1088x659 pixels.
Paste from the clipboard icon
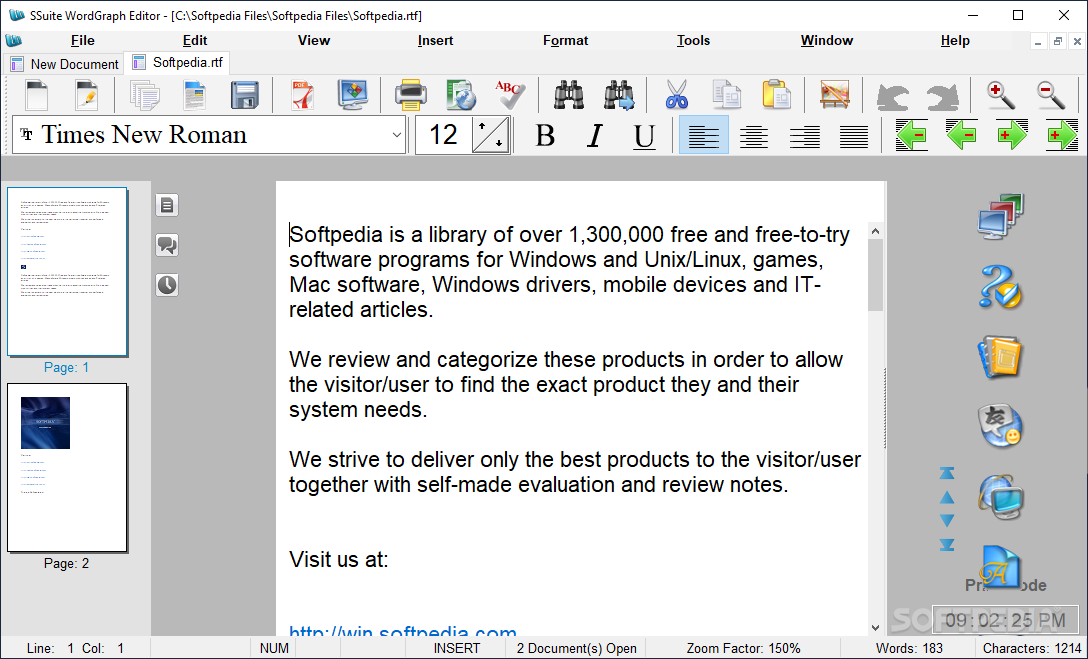(776, 95)
